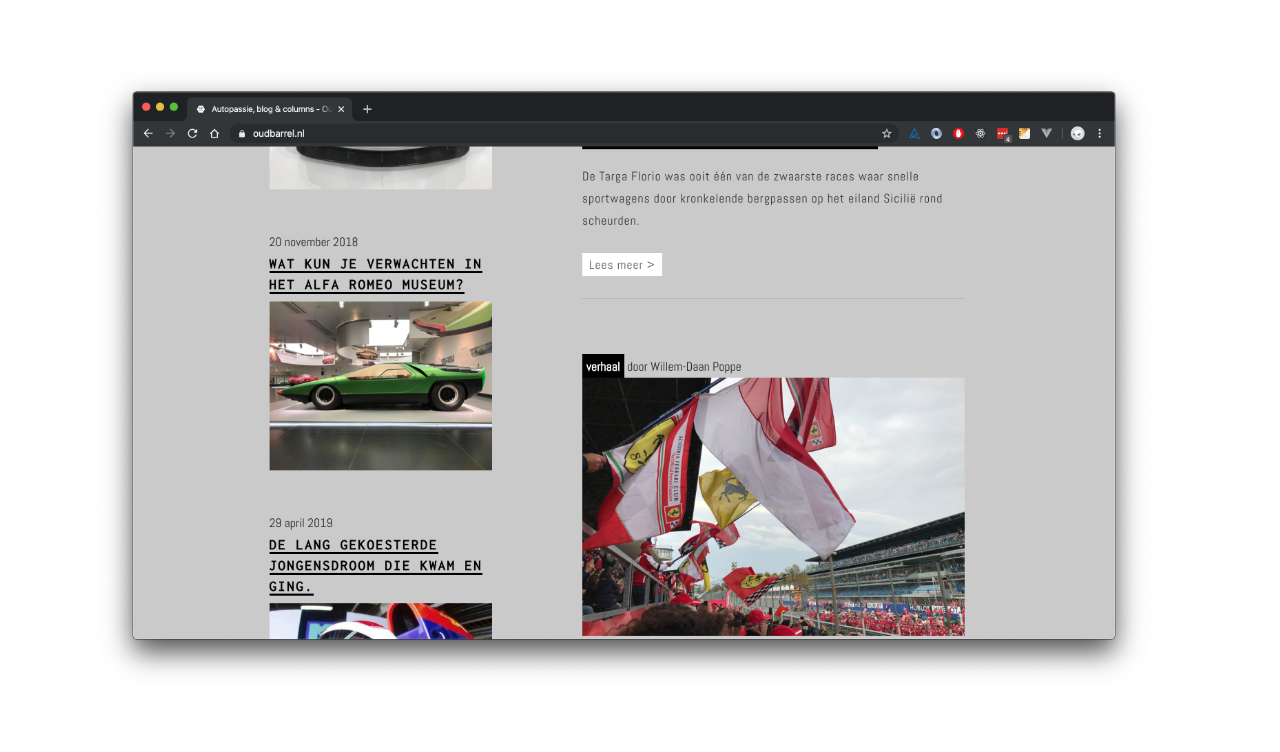Open the red hand blocker extension
The width and height of the screenshot is (1280, 752).
pos(958,133)
